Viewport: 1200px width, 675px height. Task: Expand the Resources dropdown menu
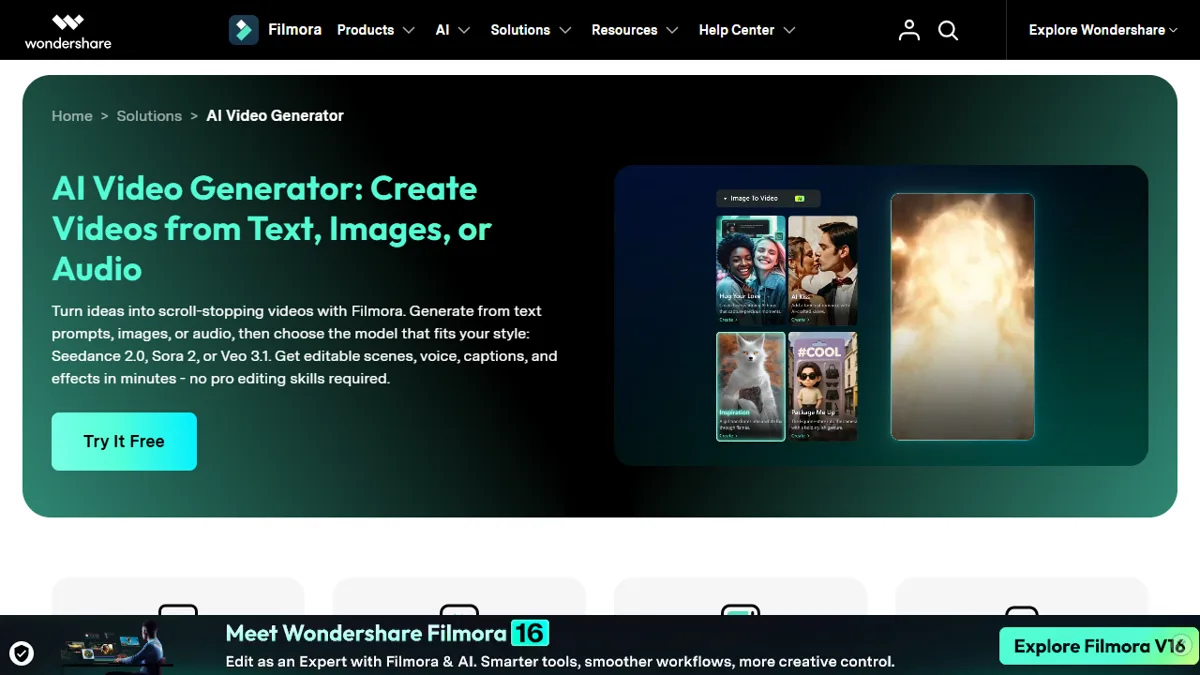[635, 30]
